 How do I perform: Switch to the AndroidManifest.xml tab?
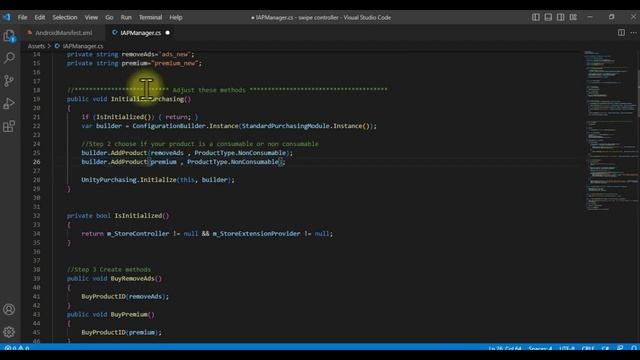pyautogui.click(x=63, y=33)
